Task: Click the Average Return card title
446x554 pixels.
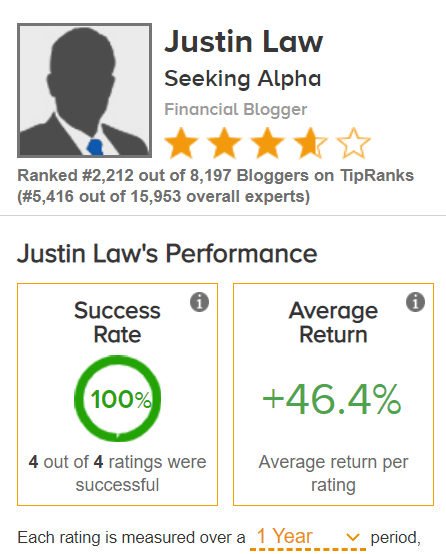Action: [333, 323]
